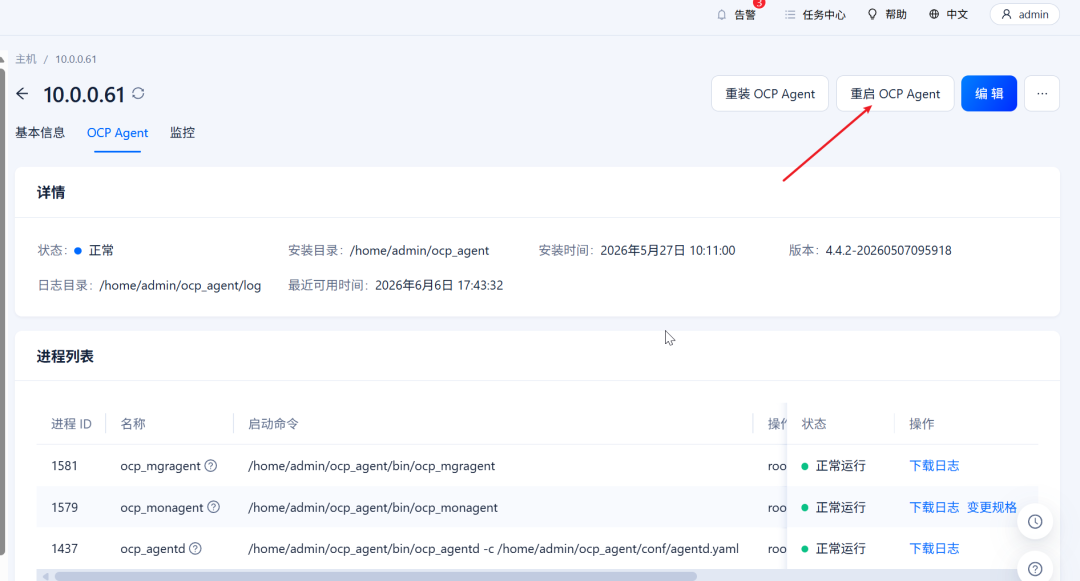The image size is (1080, 581).
Task: Click the 启动命令 column header
Action: coord(273,424)
